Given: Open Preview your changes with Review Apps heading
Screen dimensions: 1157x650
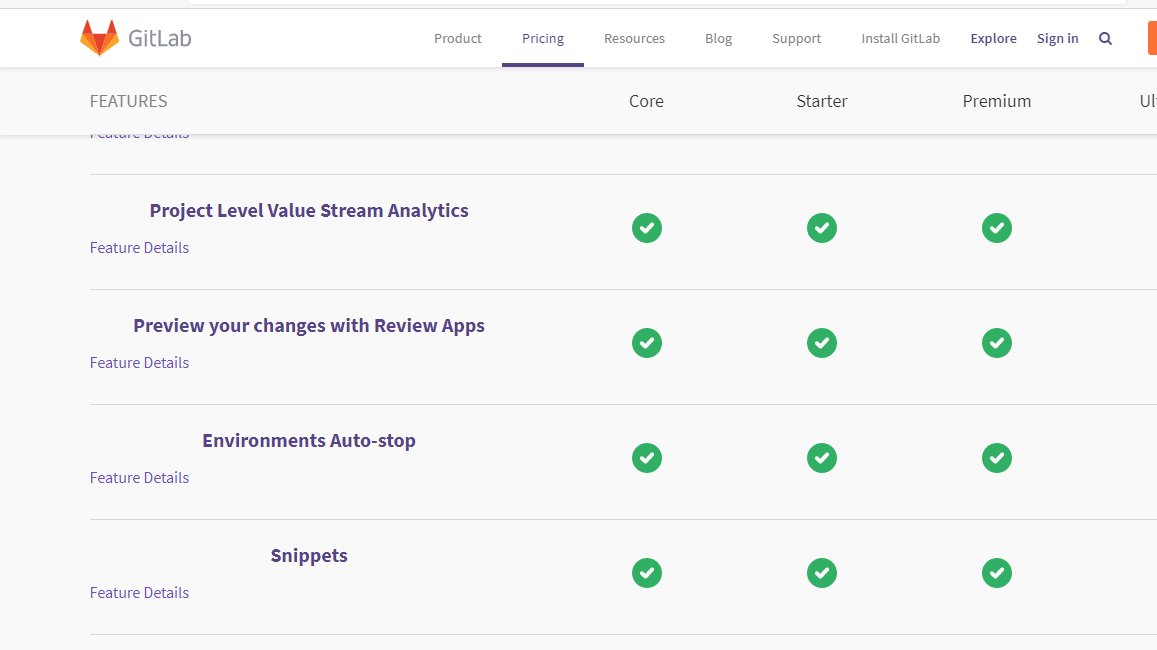Looking at the screenshot, I should pos(309,325).
